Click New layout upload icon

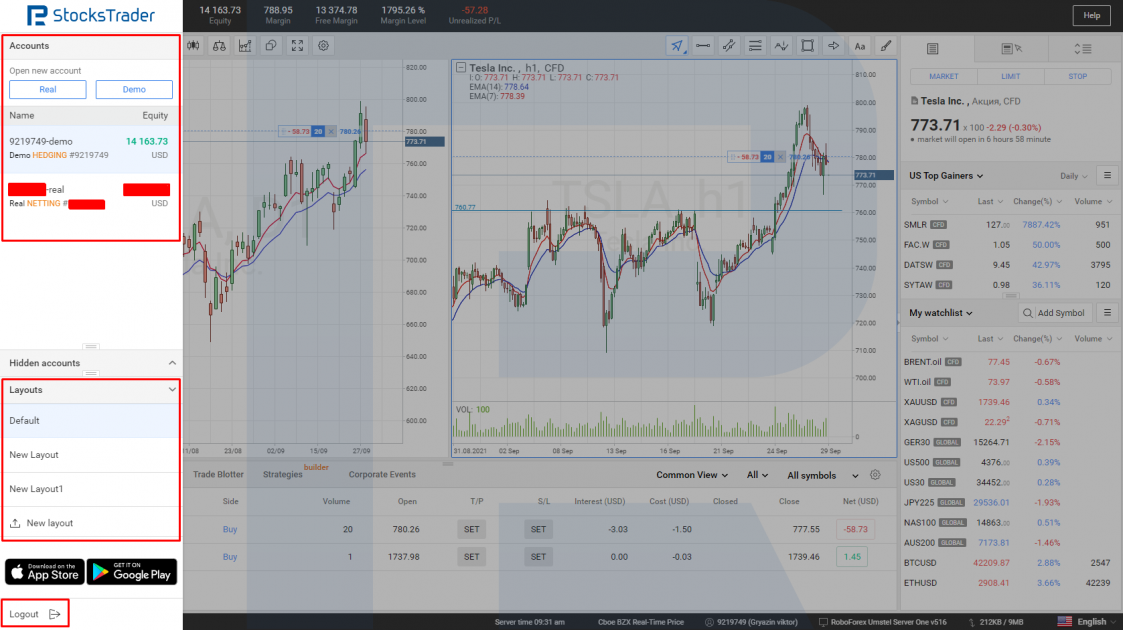point(15,523)
